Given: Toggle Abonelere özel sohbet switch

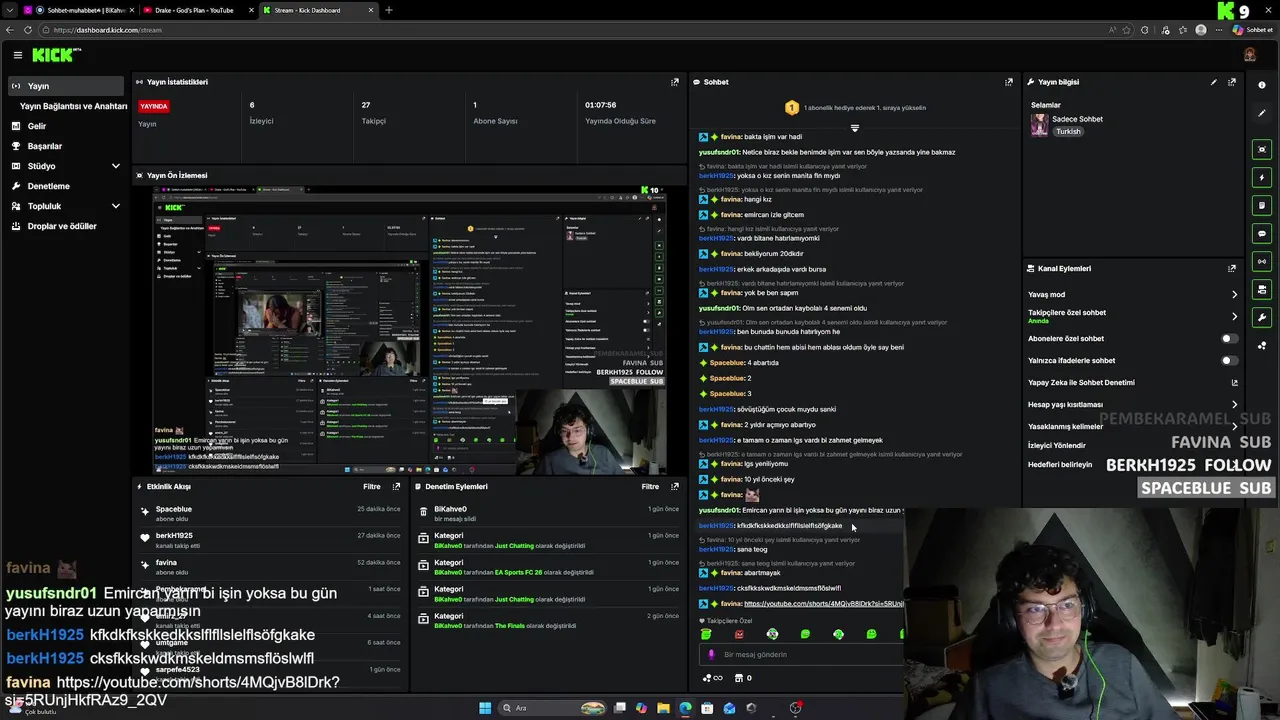Looking at the screenshot, I should [1229, 338].
